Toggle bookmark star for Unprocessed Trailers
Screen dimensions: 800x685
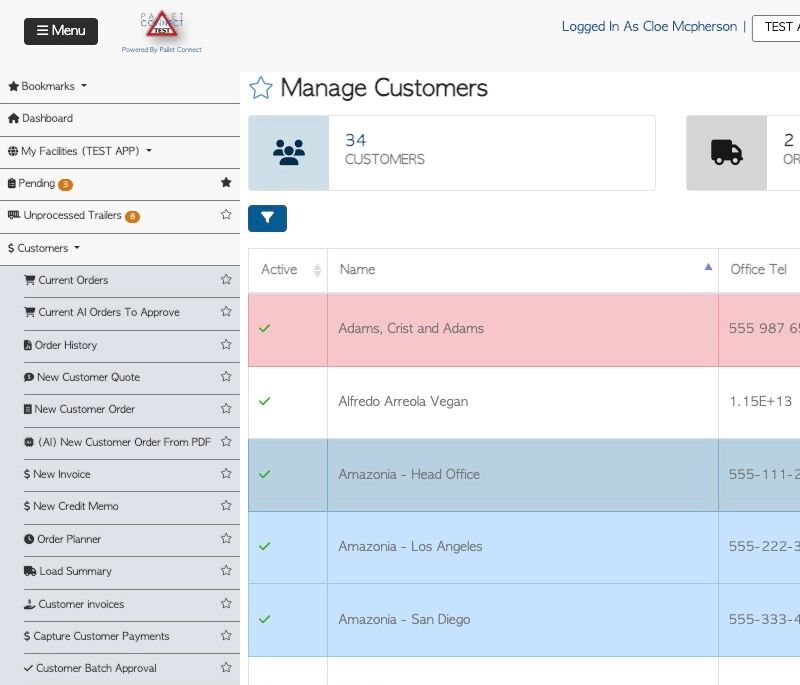[226, 215]
